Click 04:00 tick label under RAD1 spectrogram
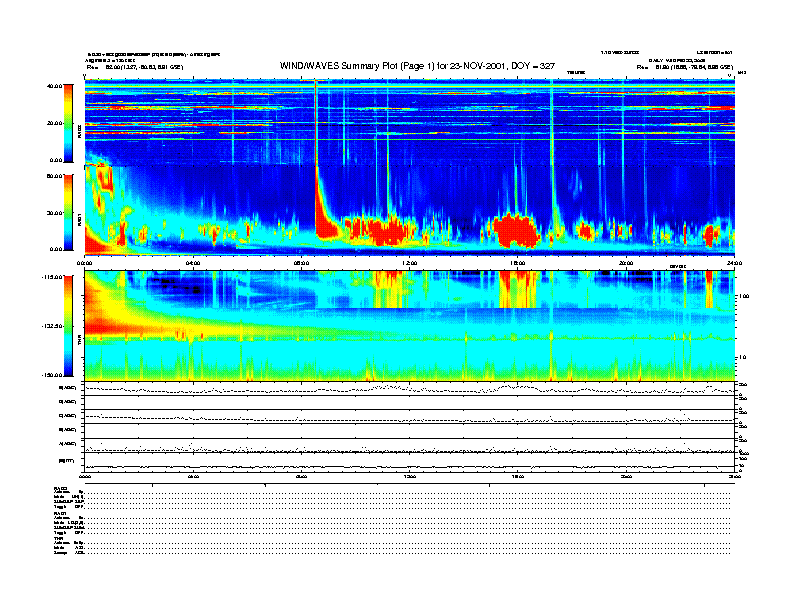 tap(193, 263)
